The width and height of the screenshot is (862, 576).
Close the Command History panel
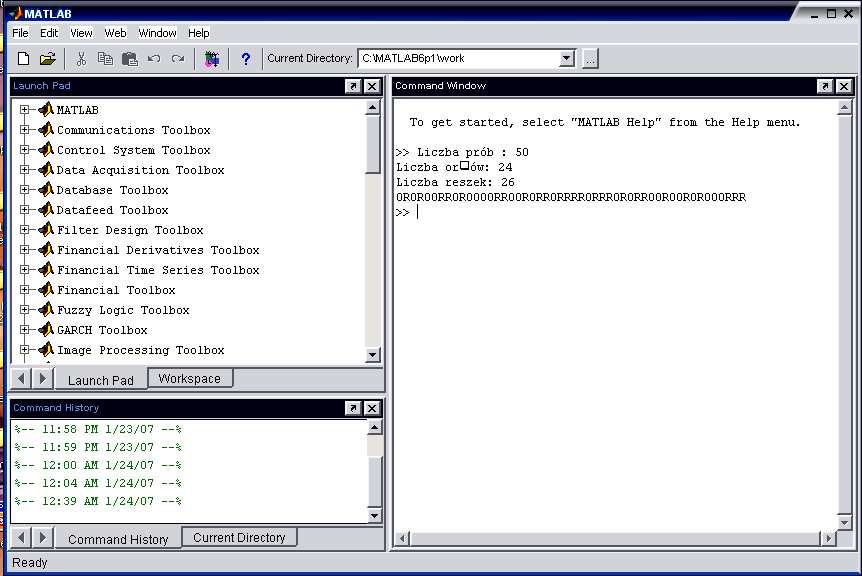click(372, 408)
